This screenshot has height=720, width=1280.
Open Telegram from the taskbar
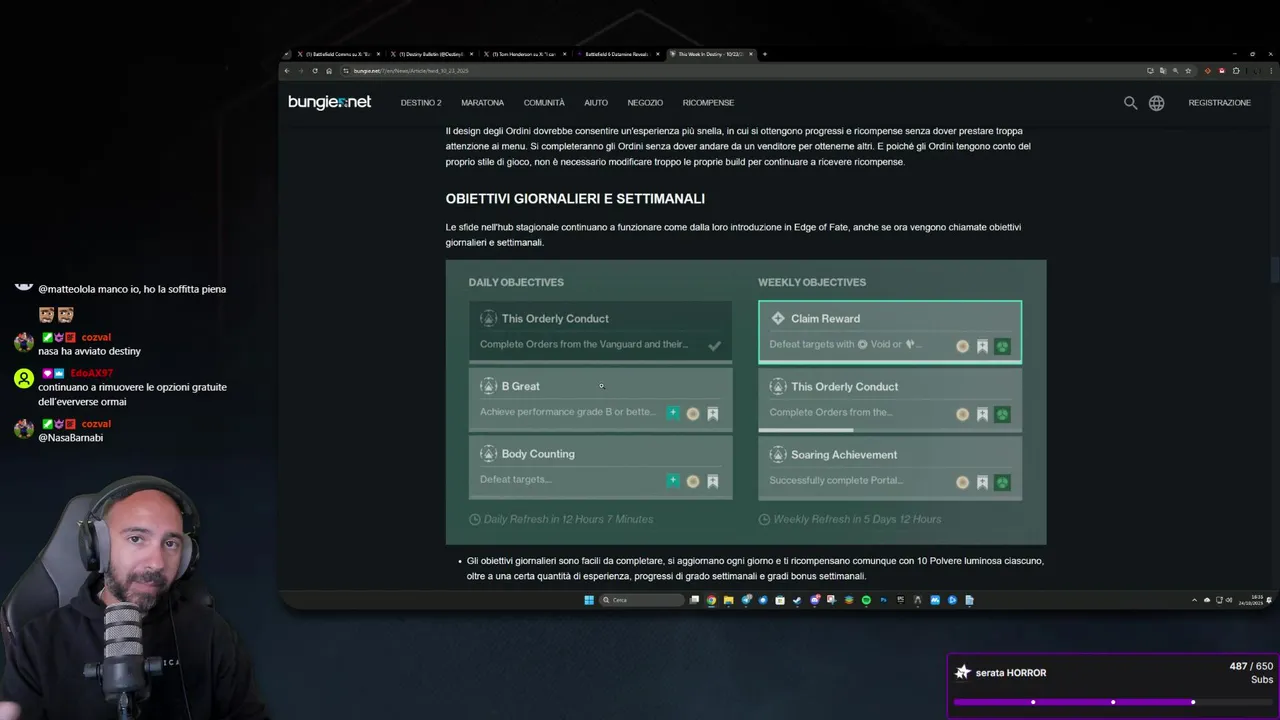pyautogui.click(x=746, y=600)
